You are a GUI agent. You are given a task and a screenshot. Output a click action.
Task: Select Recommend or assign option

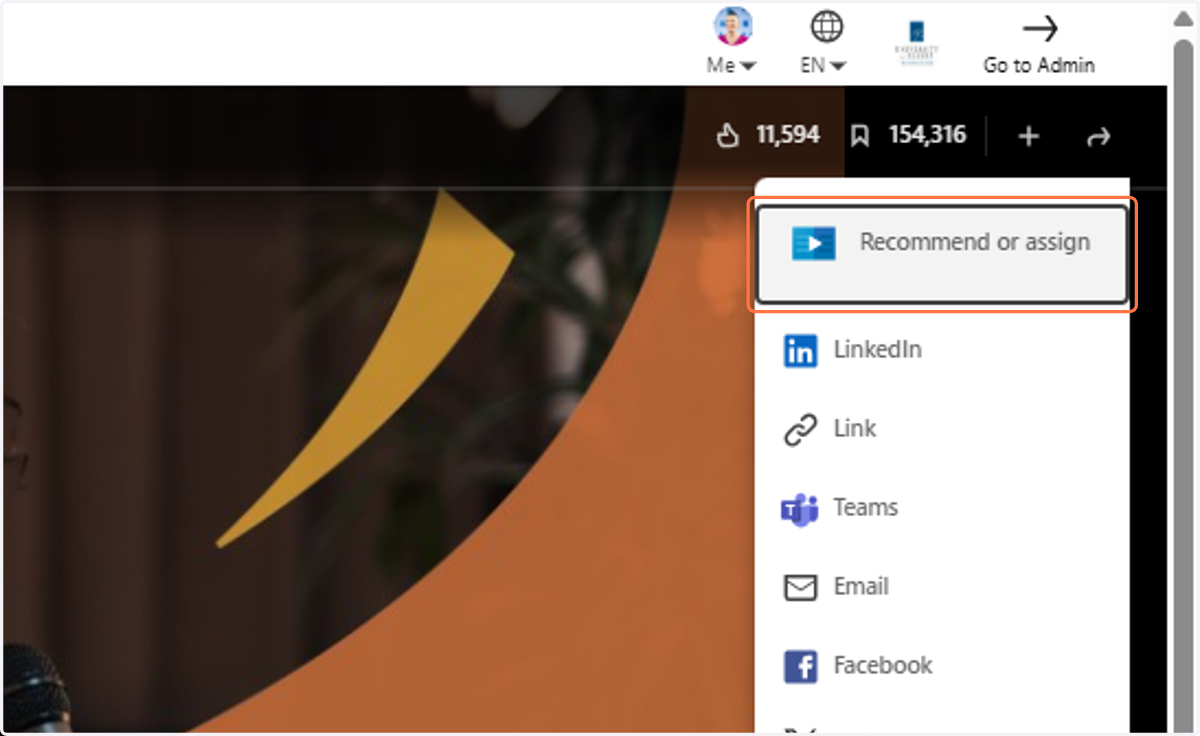click(x=942, y=254)
